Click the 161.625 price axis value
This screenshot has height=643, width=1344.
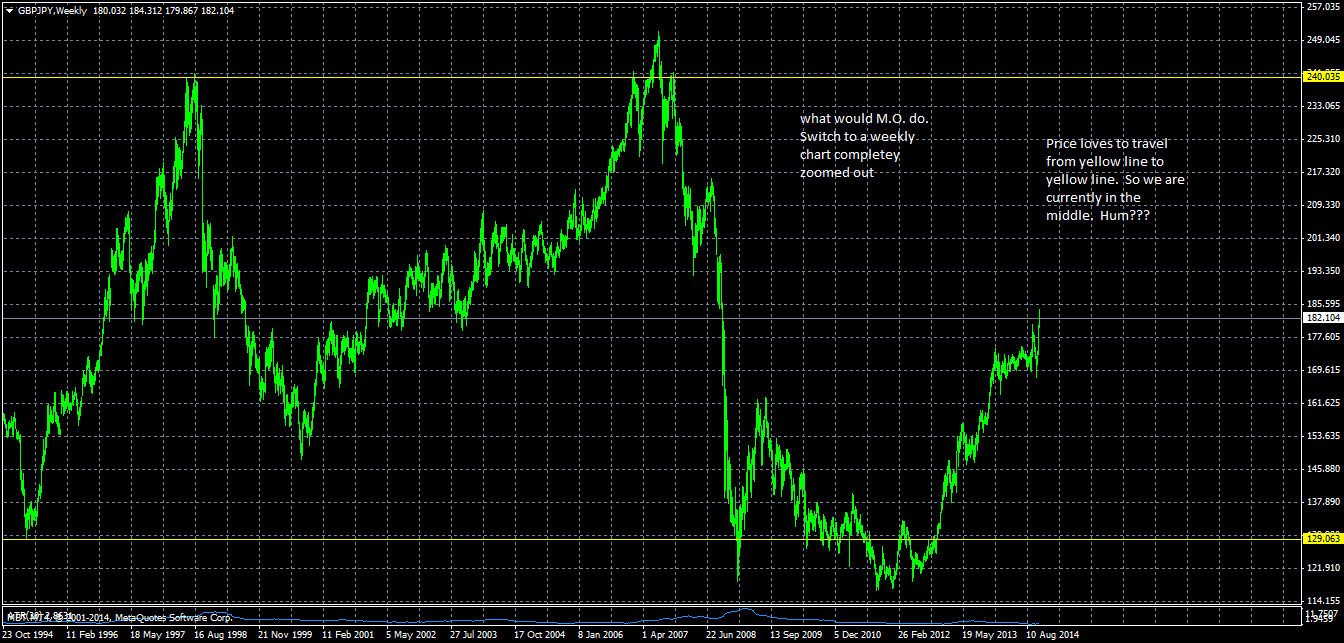[1323, 403]
